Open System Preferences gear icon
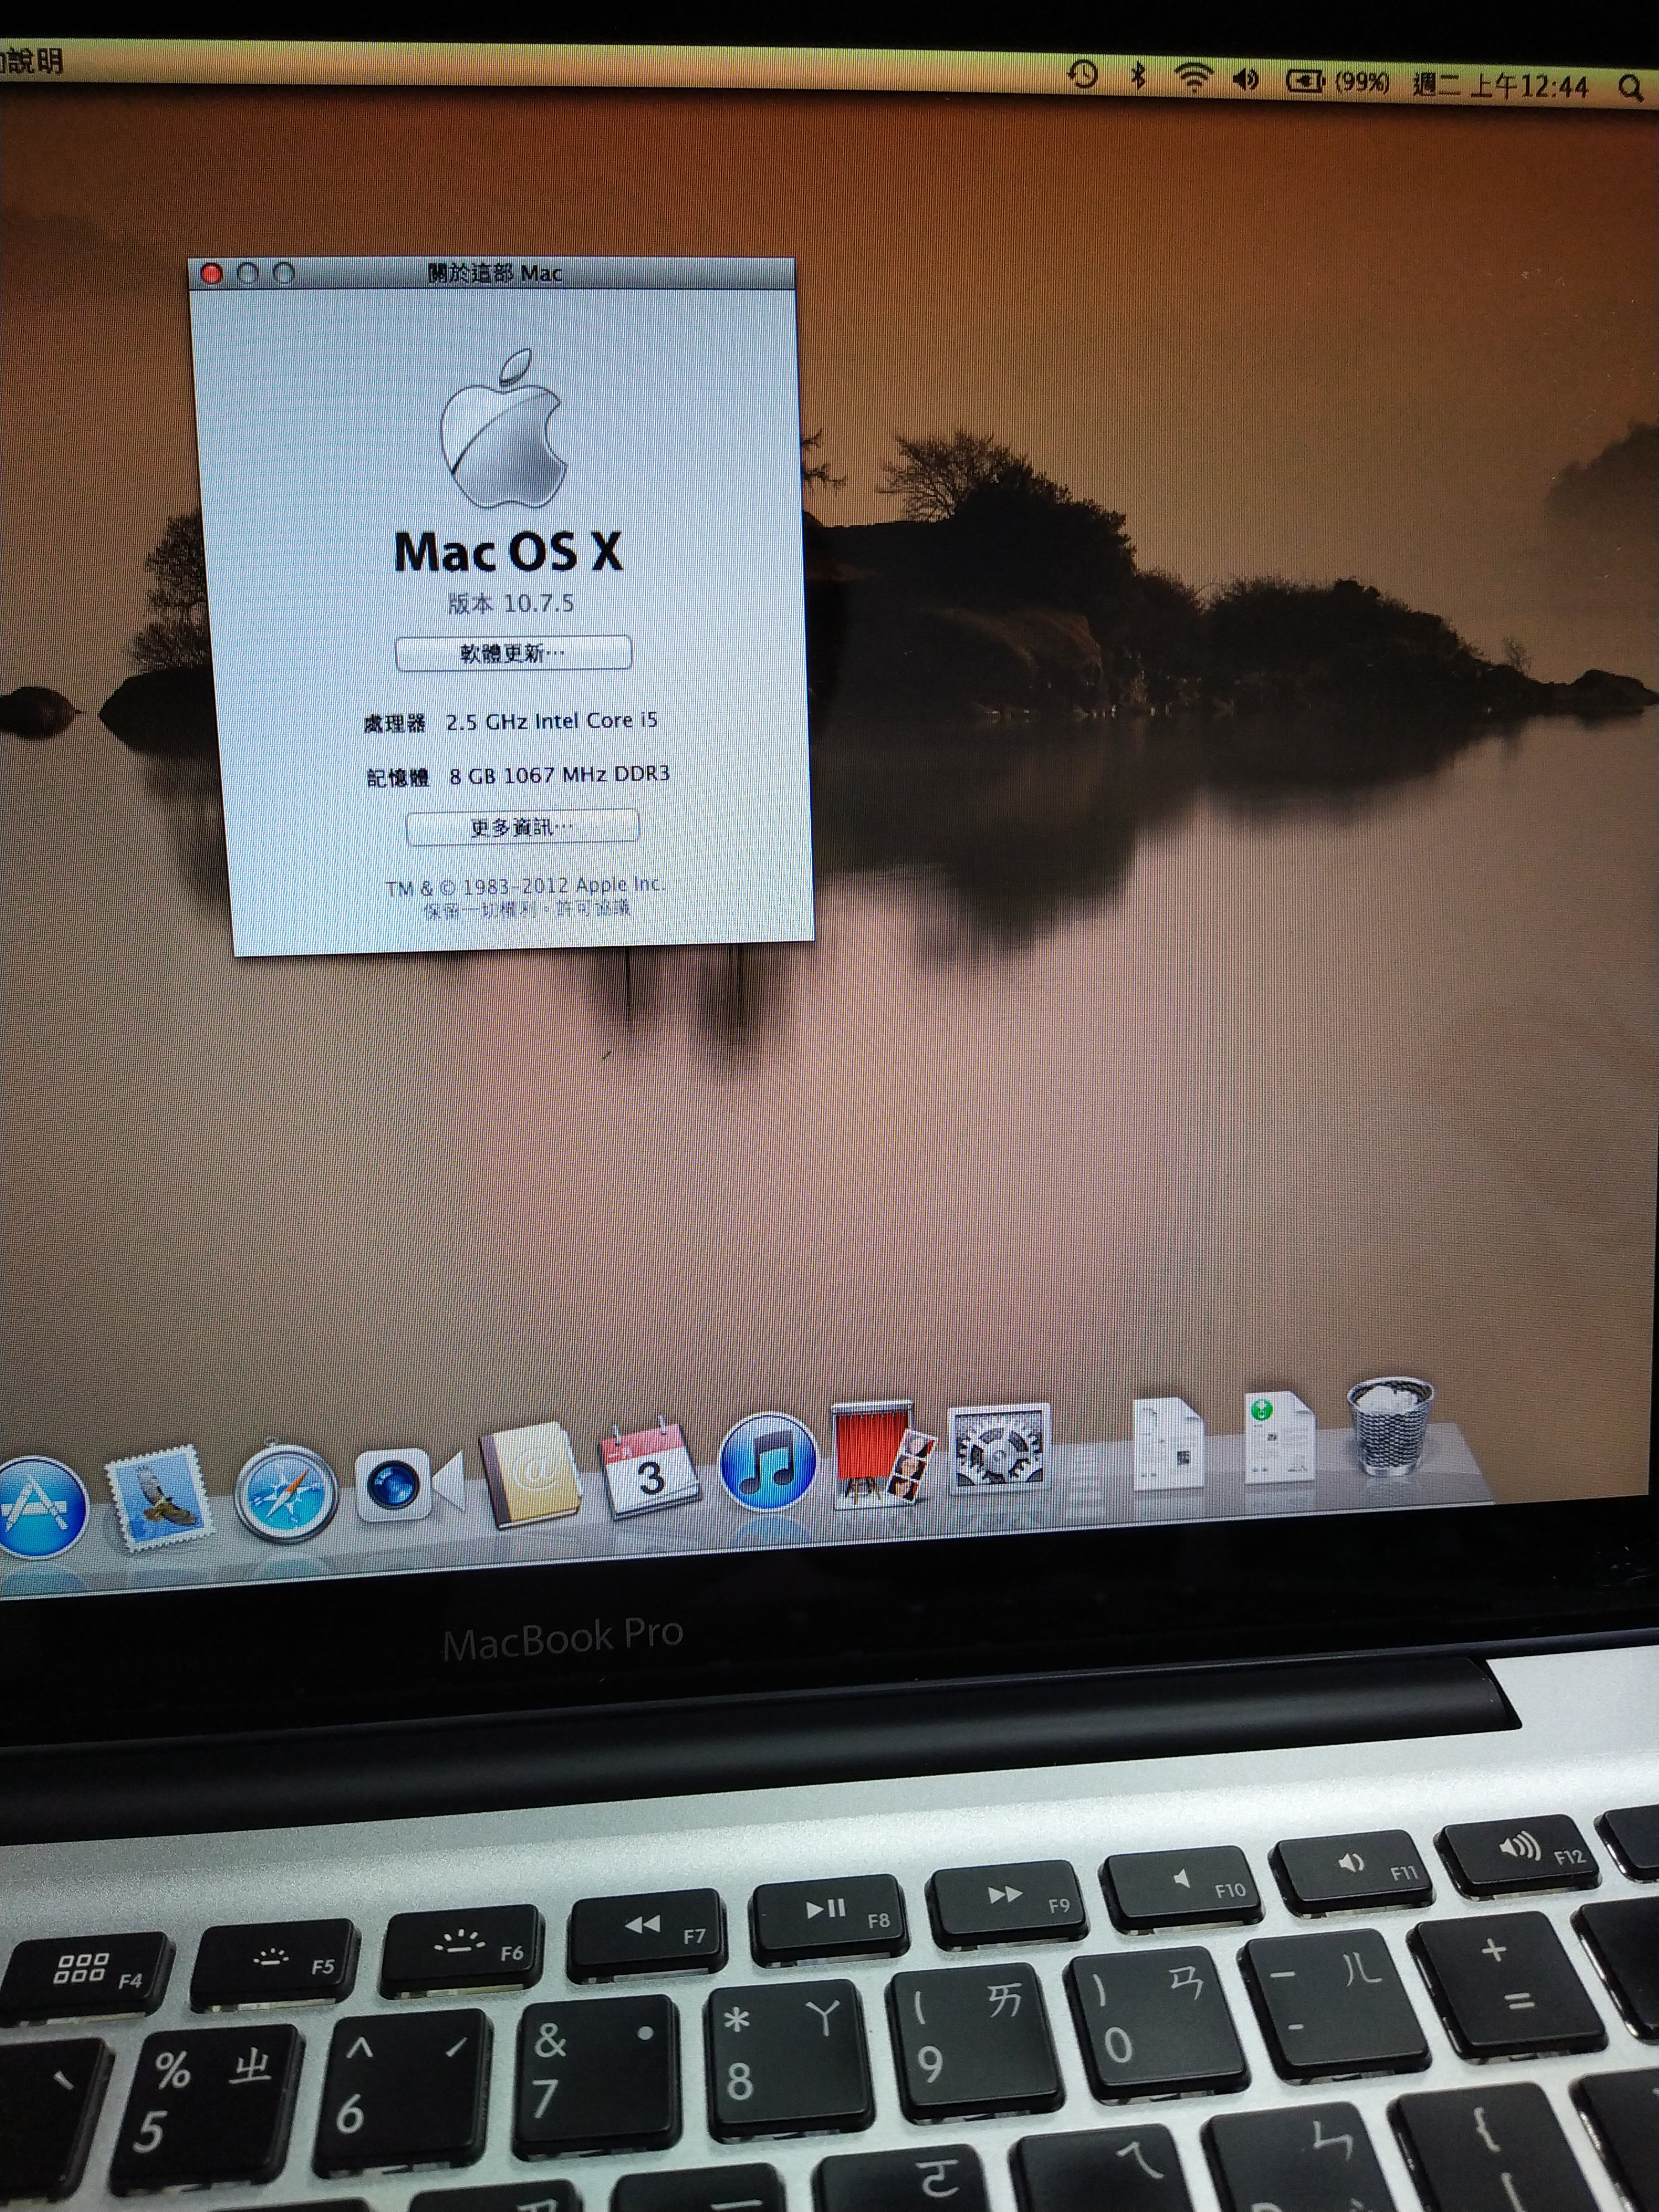1659x2212 pixels. [x=998, y=1448]
